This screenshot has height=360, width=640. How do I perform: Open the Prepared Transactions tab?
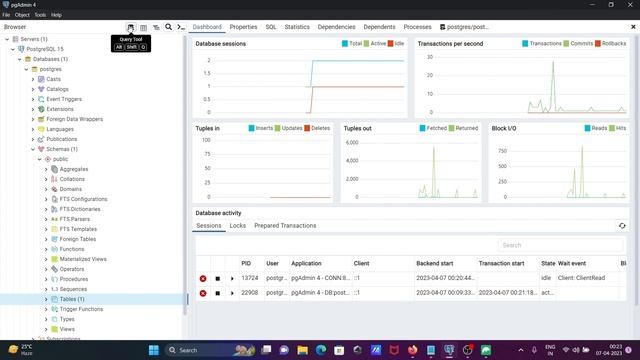click(285, 226)
